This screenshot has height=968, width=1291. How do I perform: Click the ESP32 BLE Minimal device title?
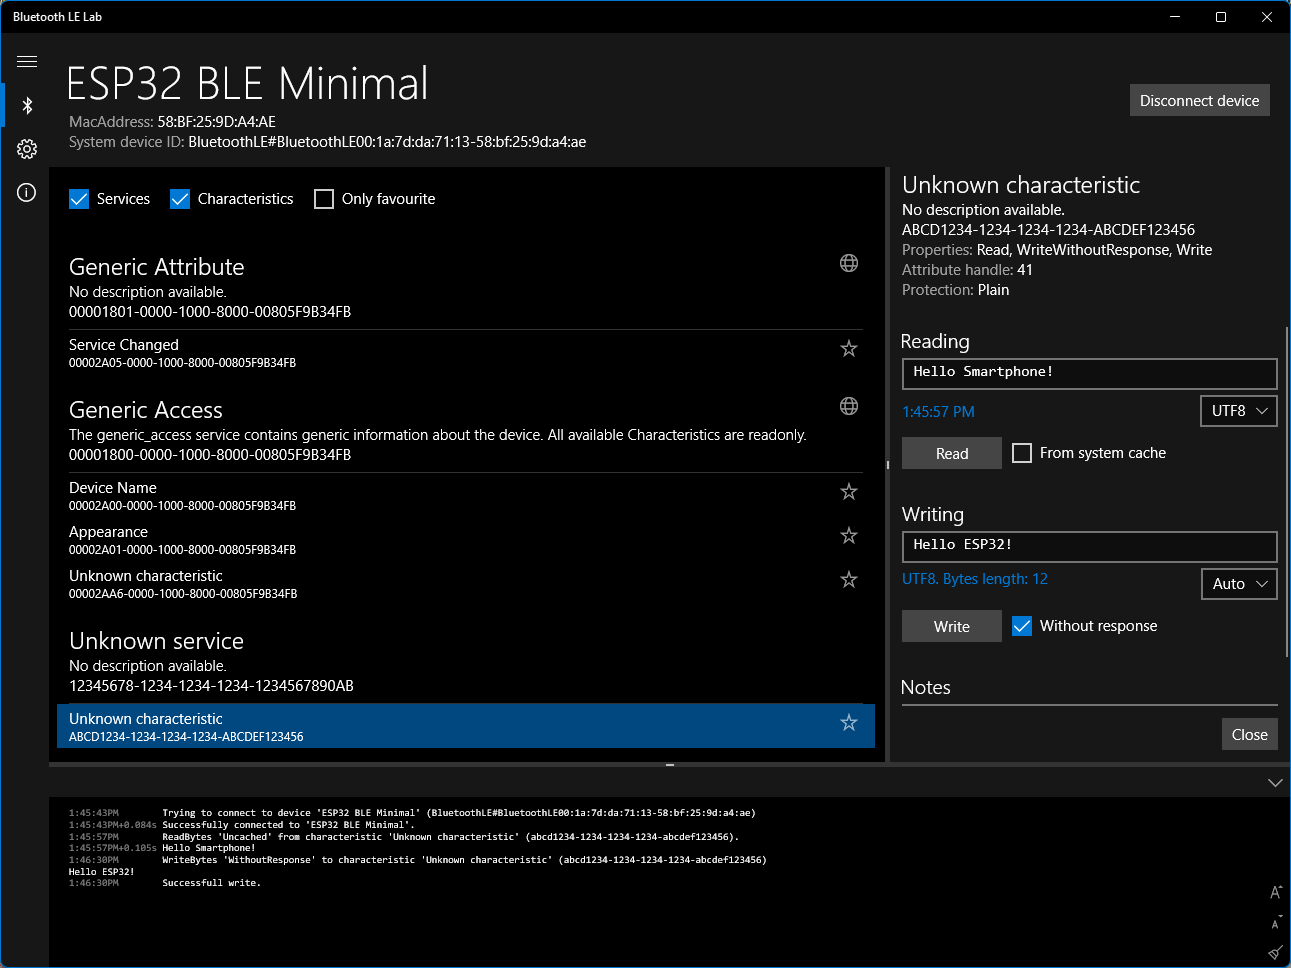248,83
